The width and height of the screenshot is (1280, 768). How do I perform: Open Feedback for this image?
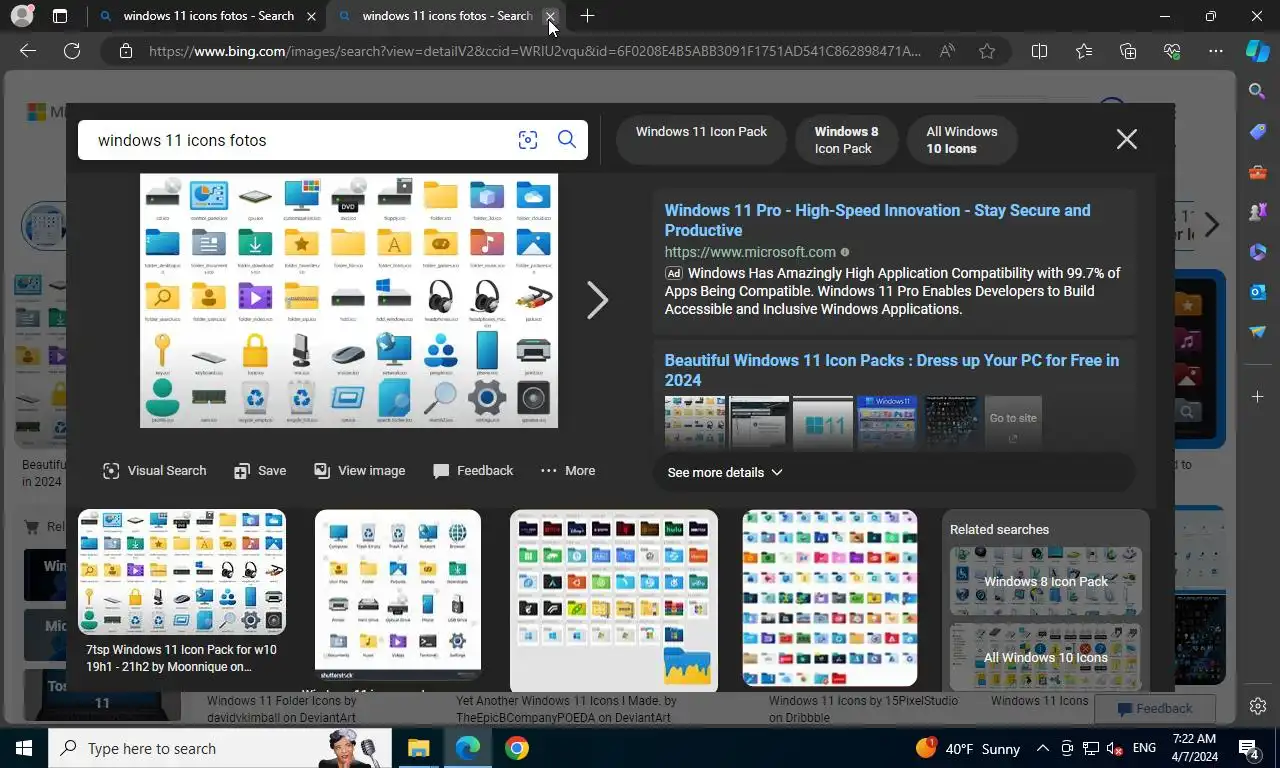click(473, 470)
